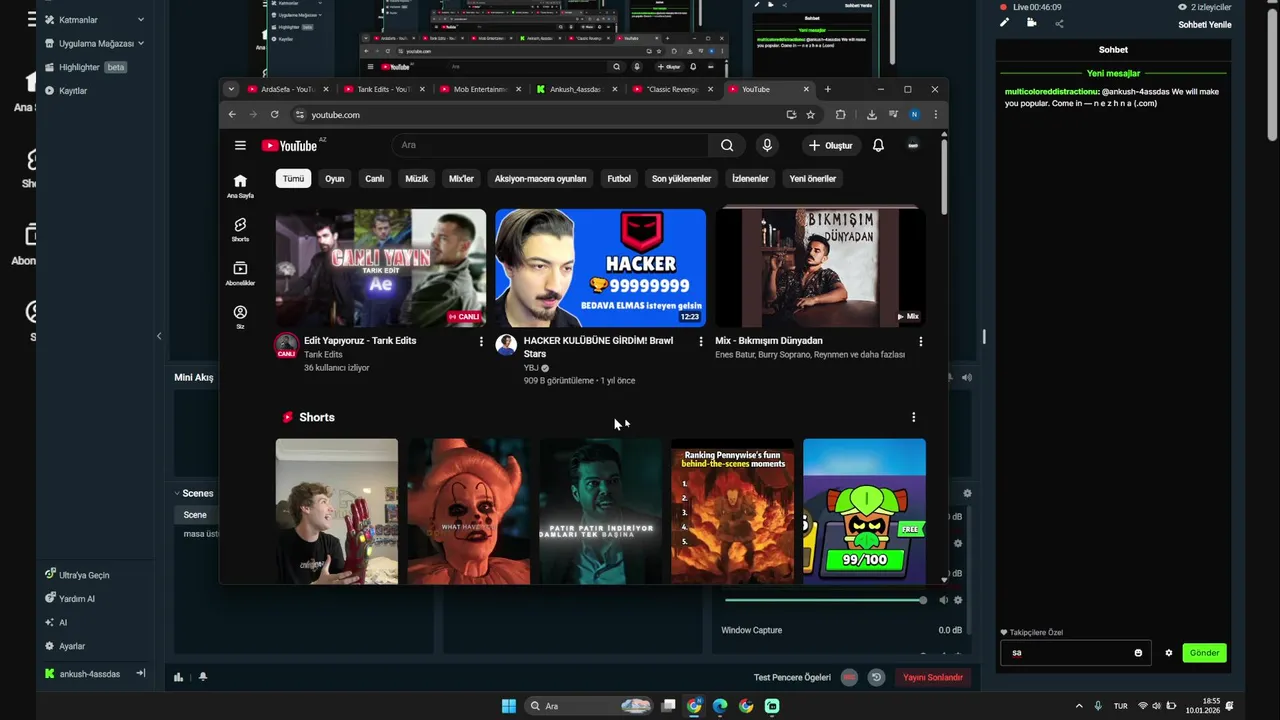Open YouTube hamburger guide menu
Viewport: 1280px width, 720px height.
240,145
